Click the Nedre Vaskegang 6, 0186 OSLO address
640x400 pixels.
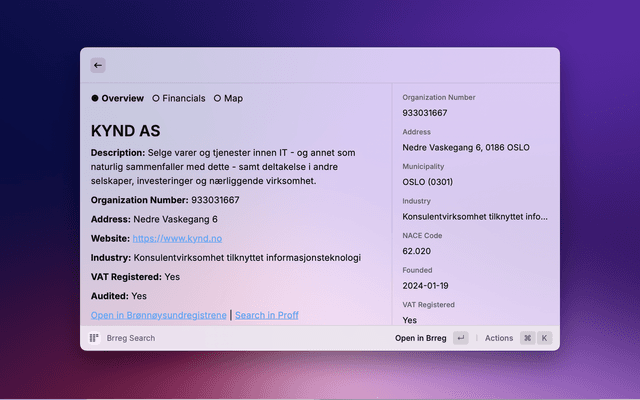tap(466, 147)
